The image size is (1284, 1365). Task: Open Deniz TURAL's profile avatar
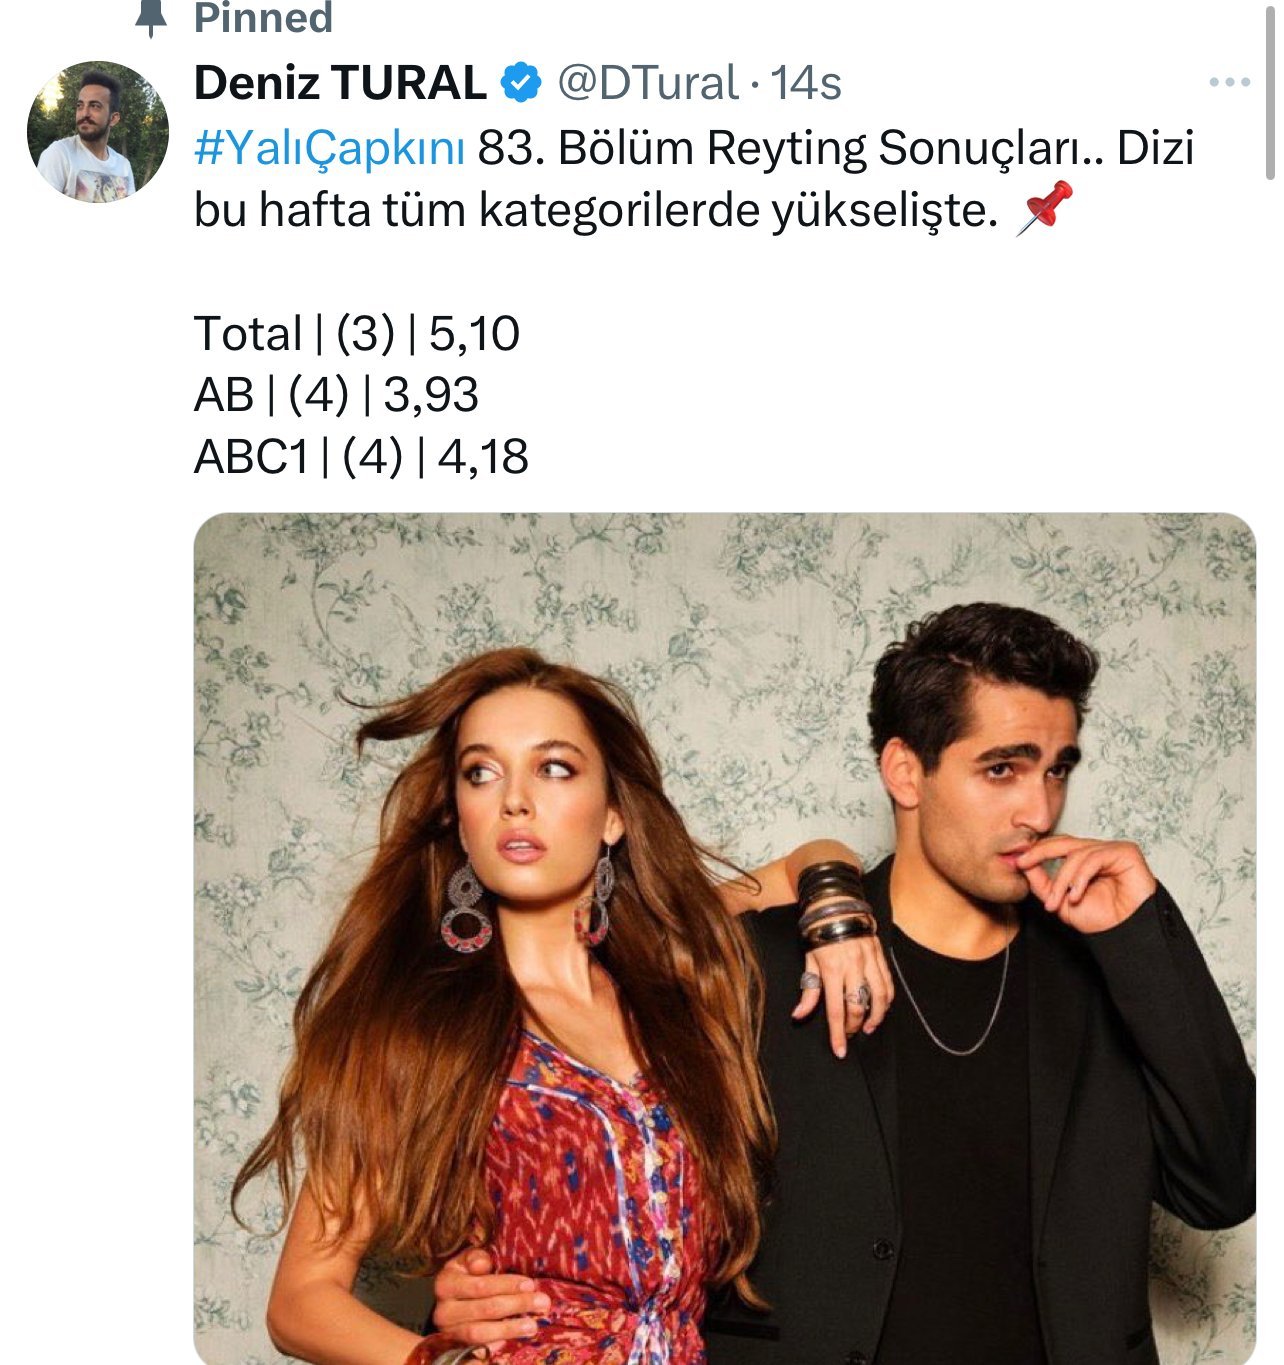pos(97,131)
